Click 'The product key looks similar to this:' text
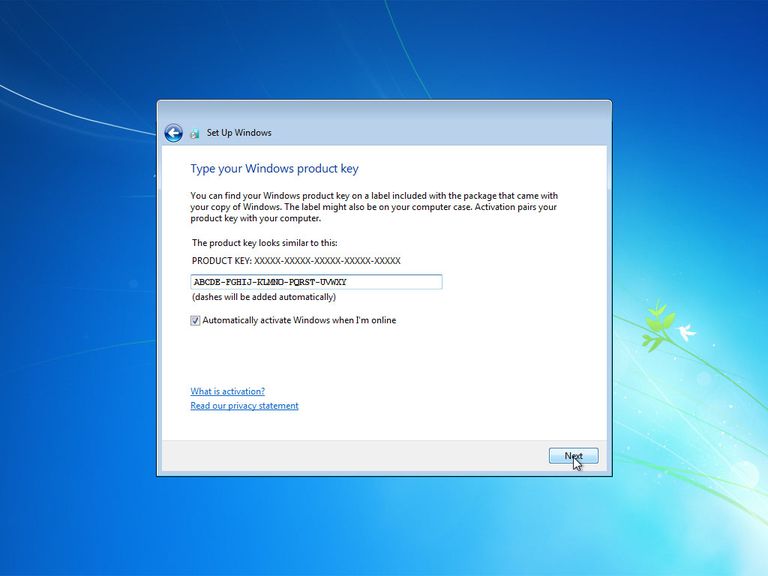This screenshot has height=576, width=768. point(264,243)
